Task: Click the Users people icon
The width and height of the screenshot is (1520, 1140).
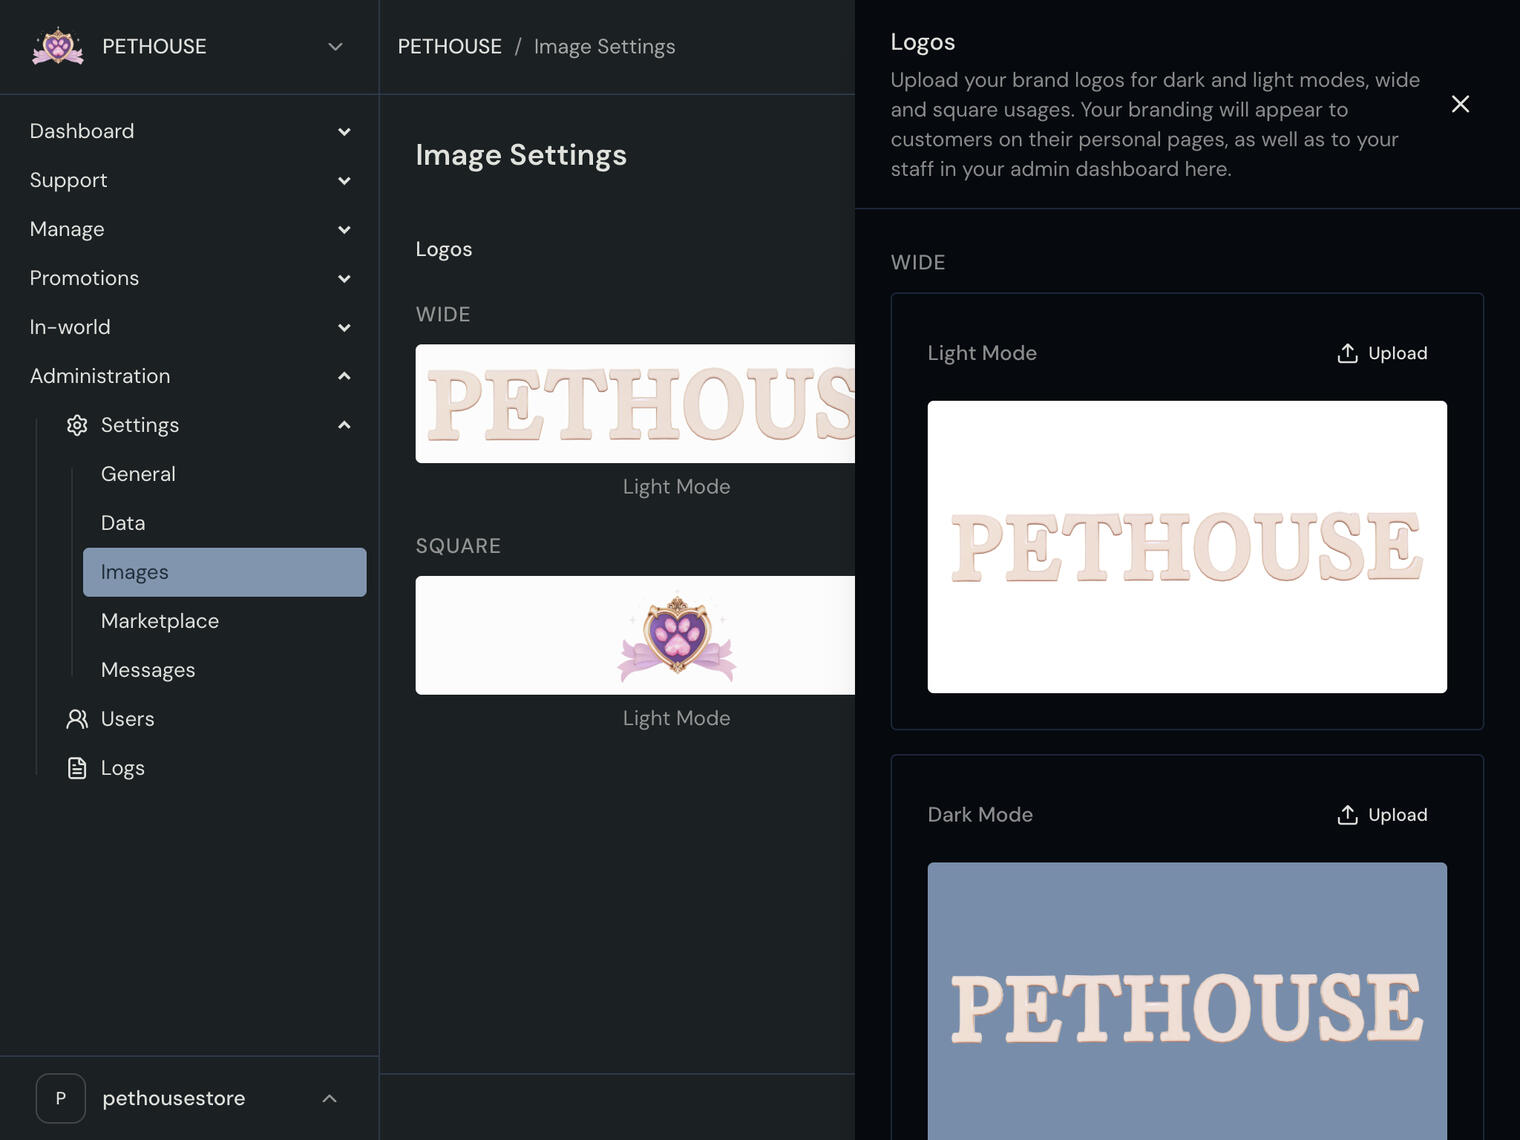Action: coord(77,719)
